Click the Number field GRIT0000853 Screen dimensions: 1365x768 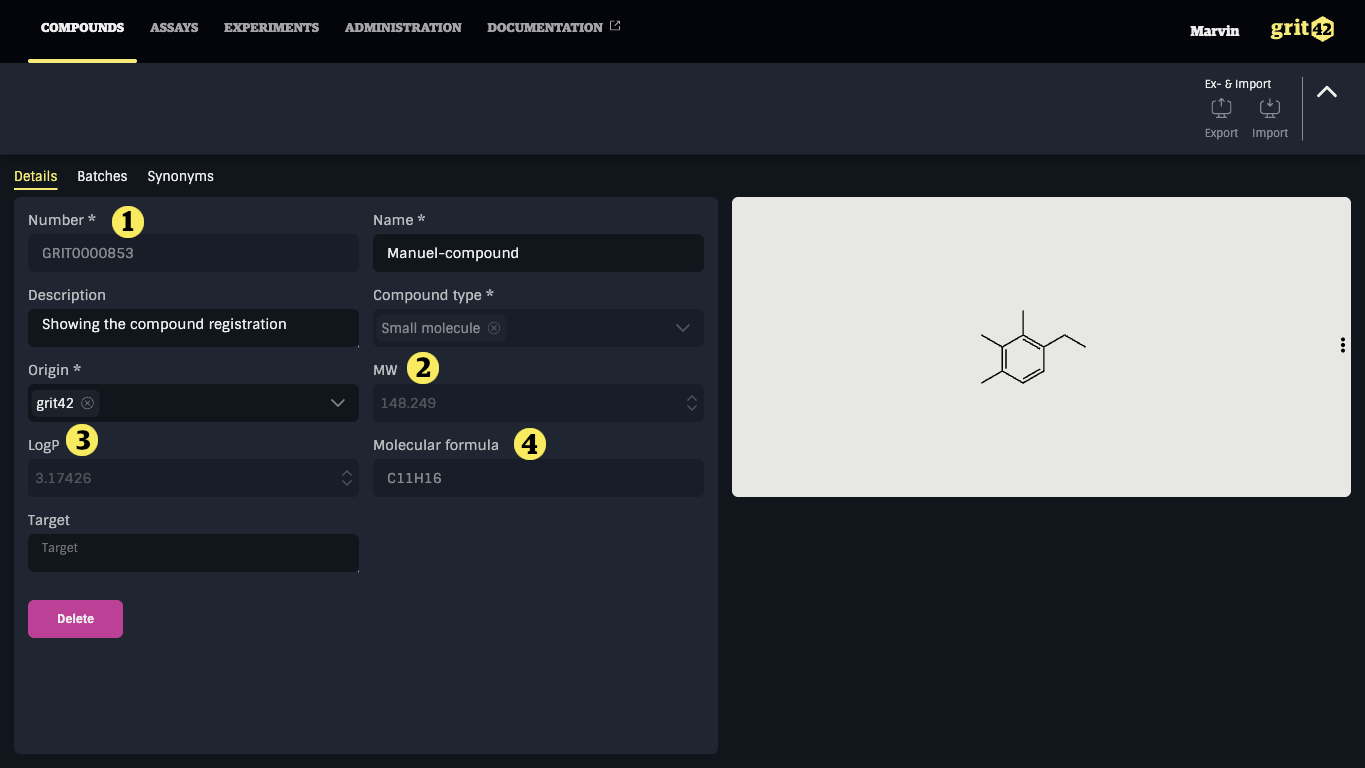coord(193,253)
